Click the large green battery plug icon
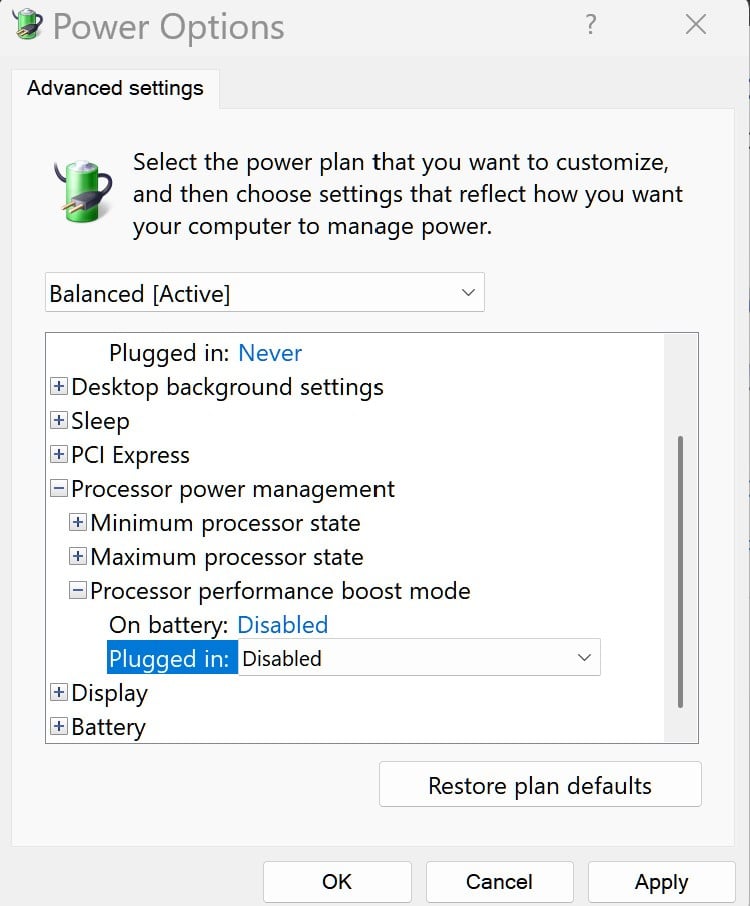 pyautogui.click(x=83, y=191)
